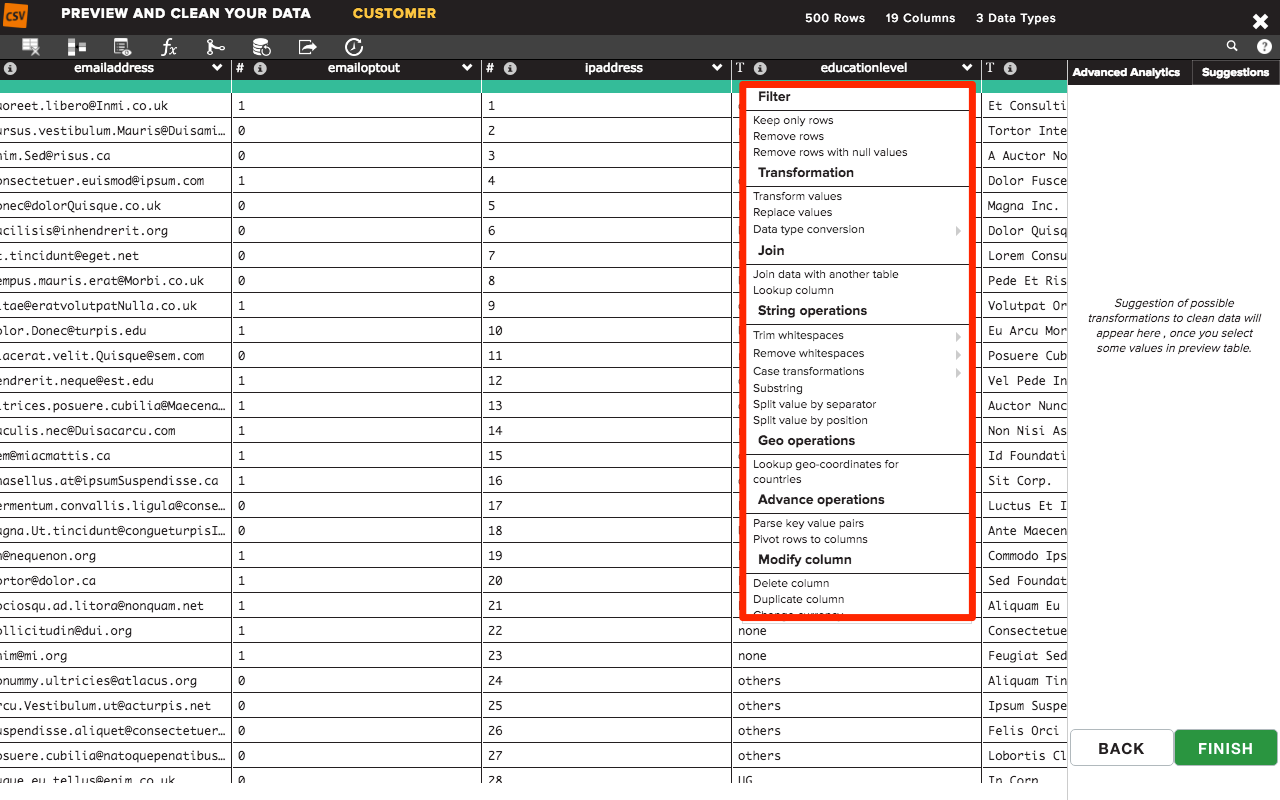Click the cell reading Magna Inc.

[1025, 206]
